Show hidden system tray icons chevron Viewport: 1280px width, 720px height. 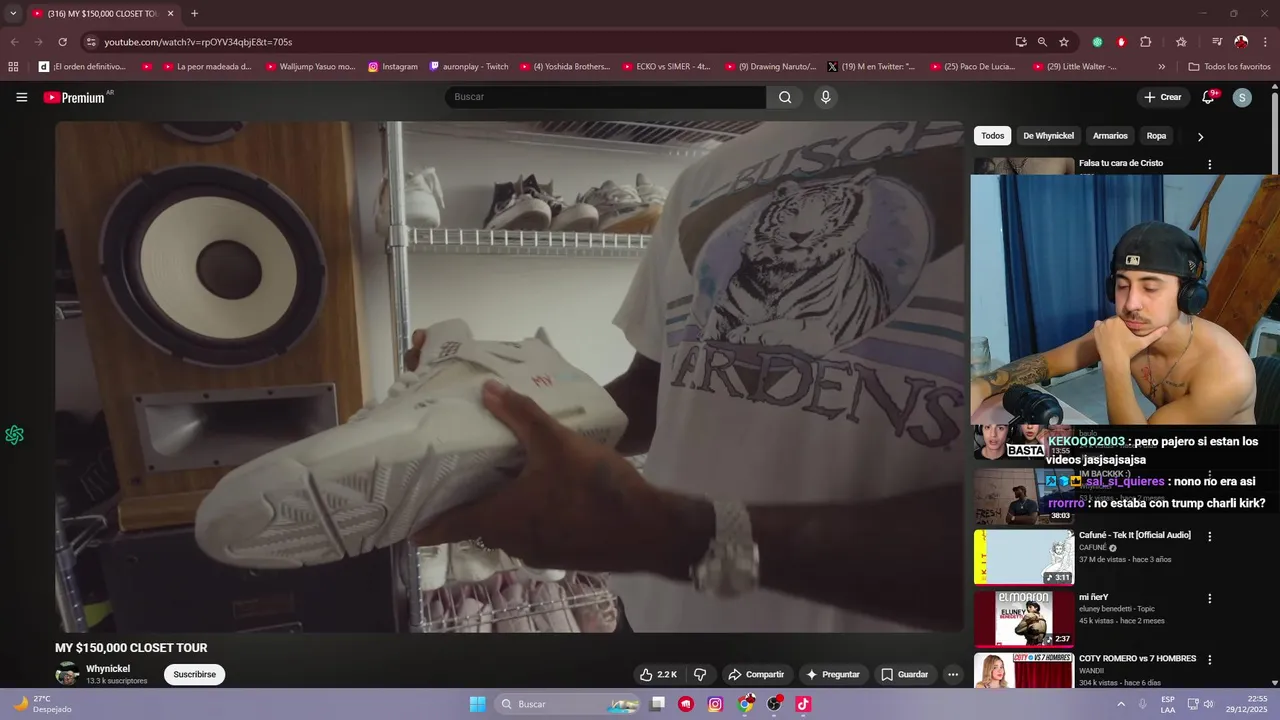[1121, 704]
